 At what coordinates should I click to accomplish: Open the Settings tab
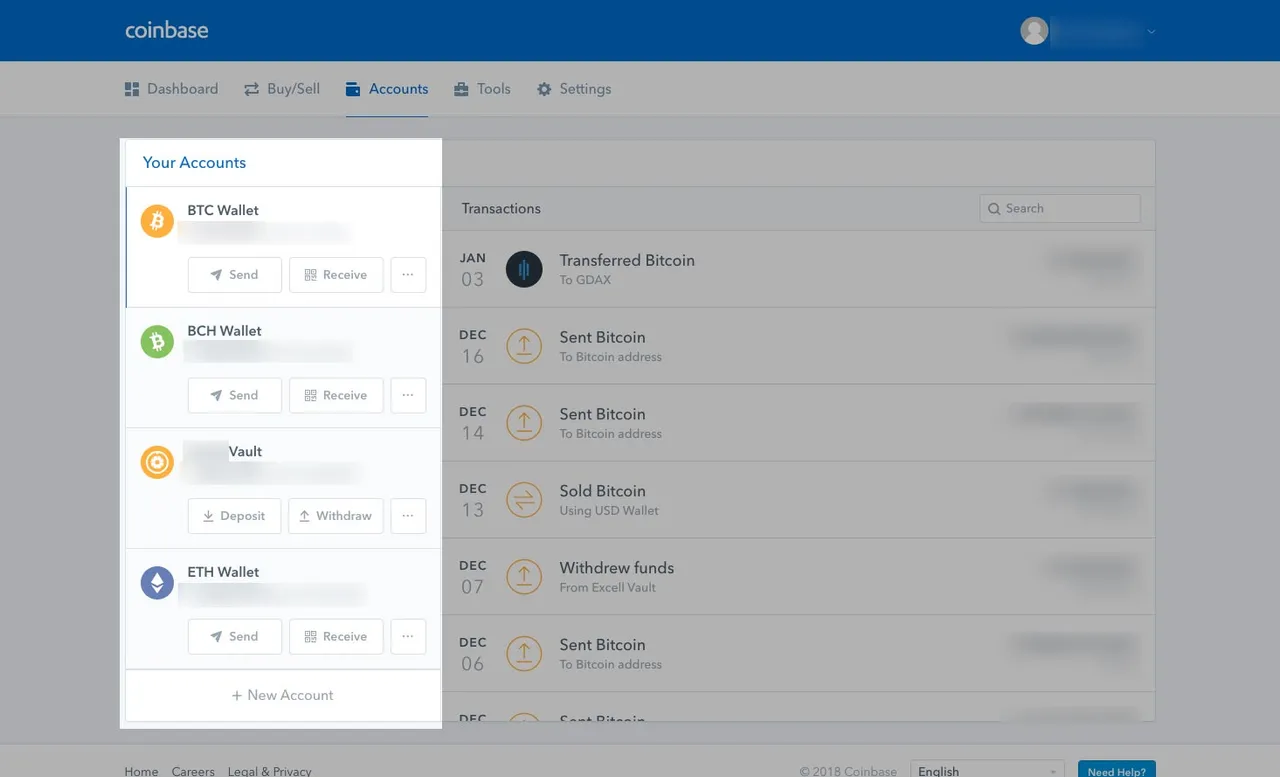coord(574,89)
